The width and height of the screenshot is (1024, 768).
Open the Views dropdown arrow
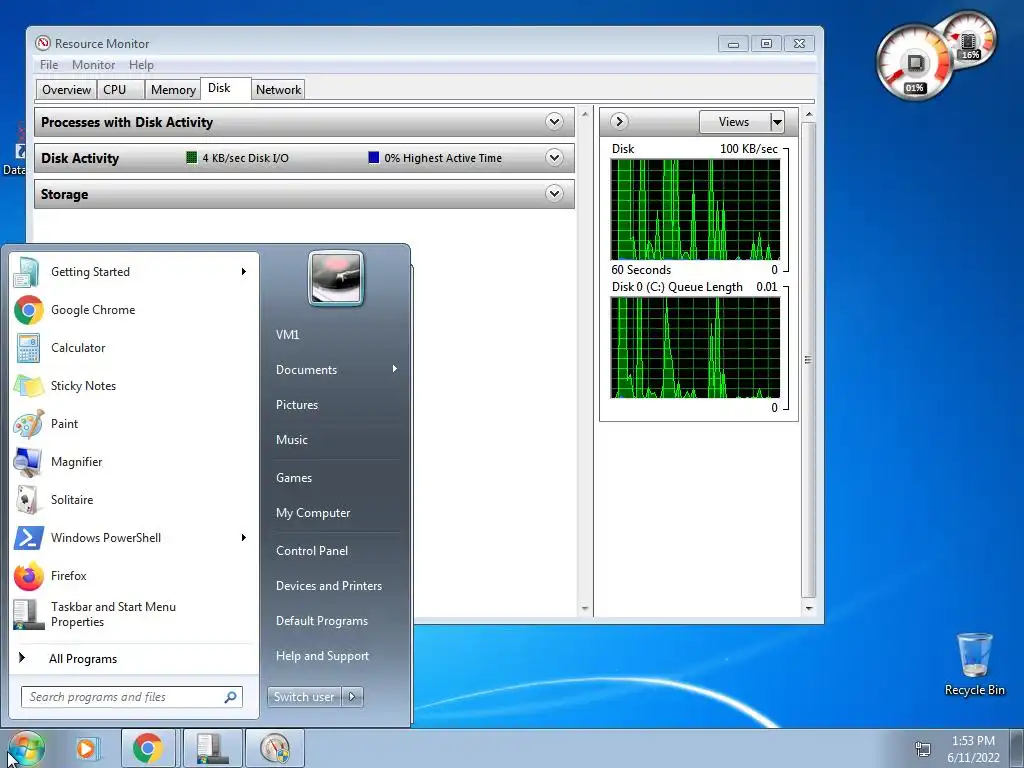click(x=776, y=121)
